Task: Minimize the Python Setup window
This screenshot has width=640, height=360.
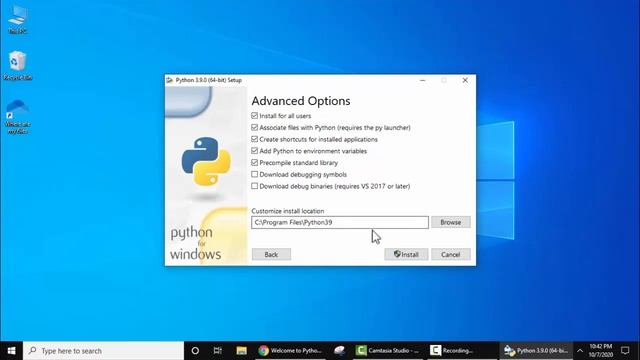Action: tap(422, 80)
